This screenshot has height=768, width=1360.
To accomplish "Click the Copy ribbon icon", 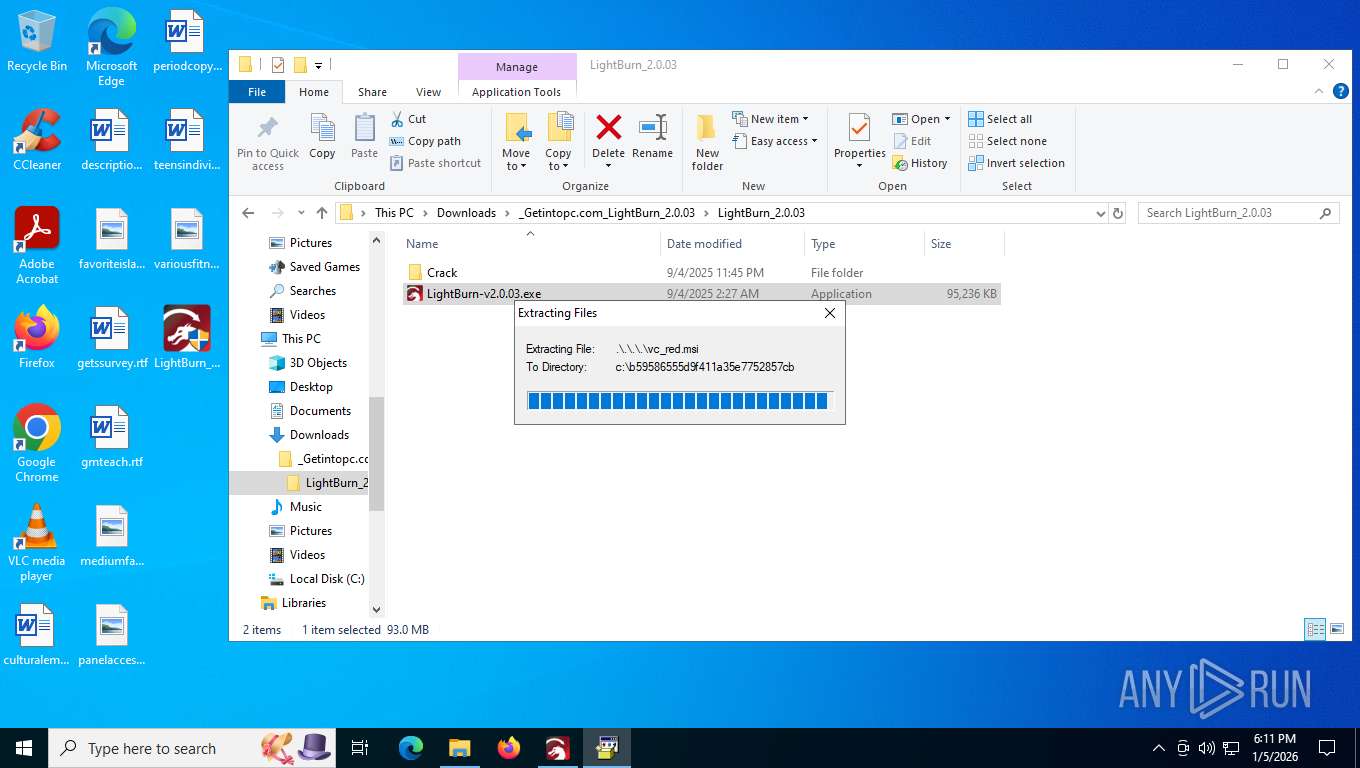I will (322, 128).
